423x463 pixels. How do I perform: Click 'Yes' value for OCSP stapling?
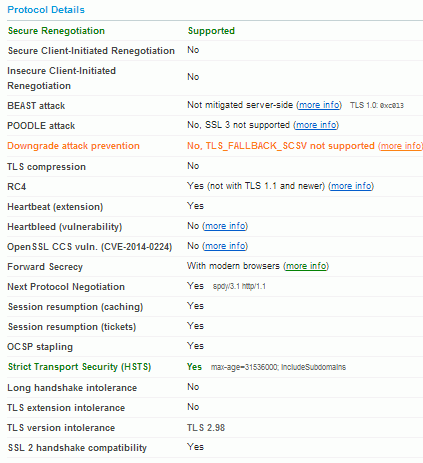pos(195,346)
